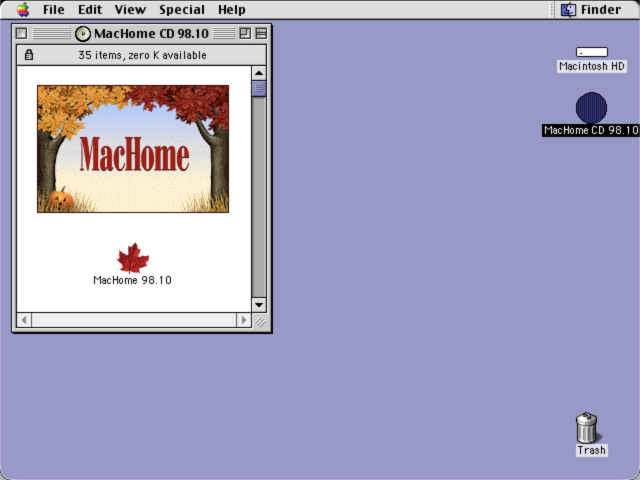Open the Edit menu

90,9
